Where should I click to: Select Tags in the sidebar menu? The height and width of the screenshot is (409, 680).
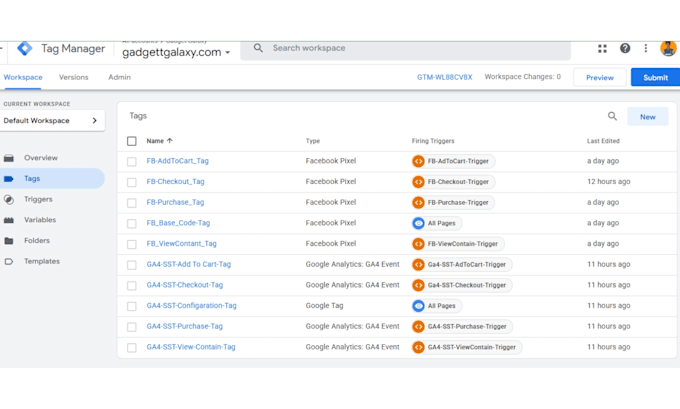click(52, 179)
